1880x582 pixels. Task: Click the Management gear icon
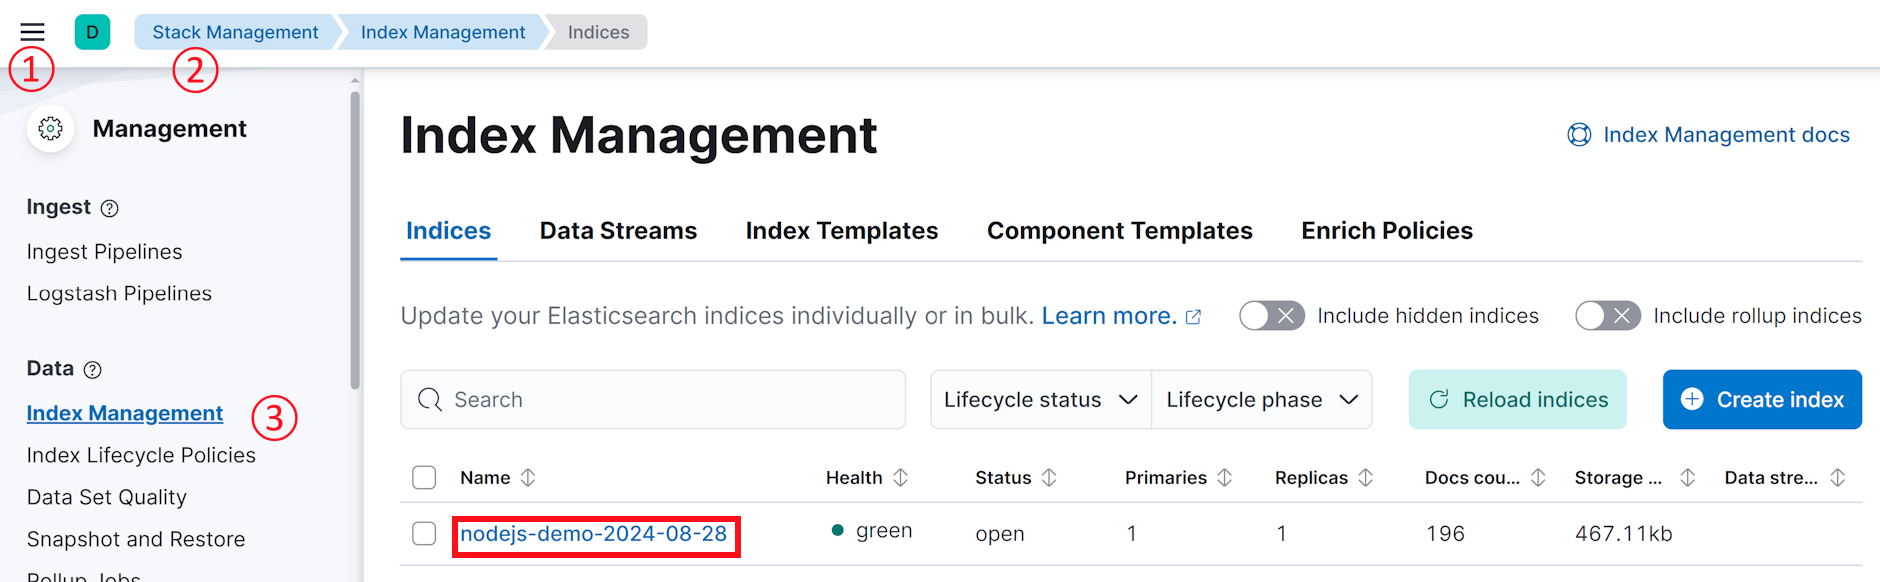50,129
